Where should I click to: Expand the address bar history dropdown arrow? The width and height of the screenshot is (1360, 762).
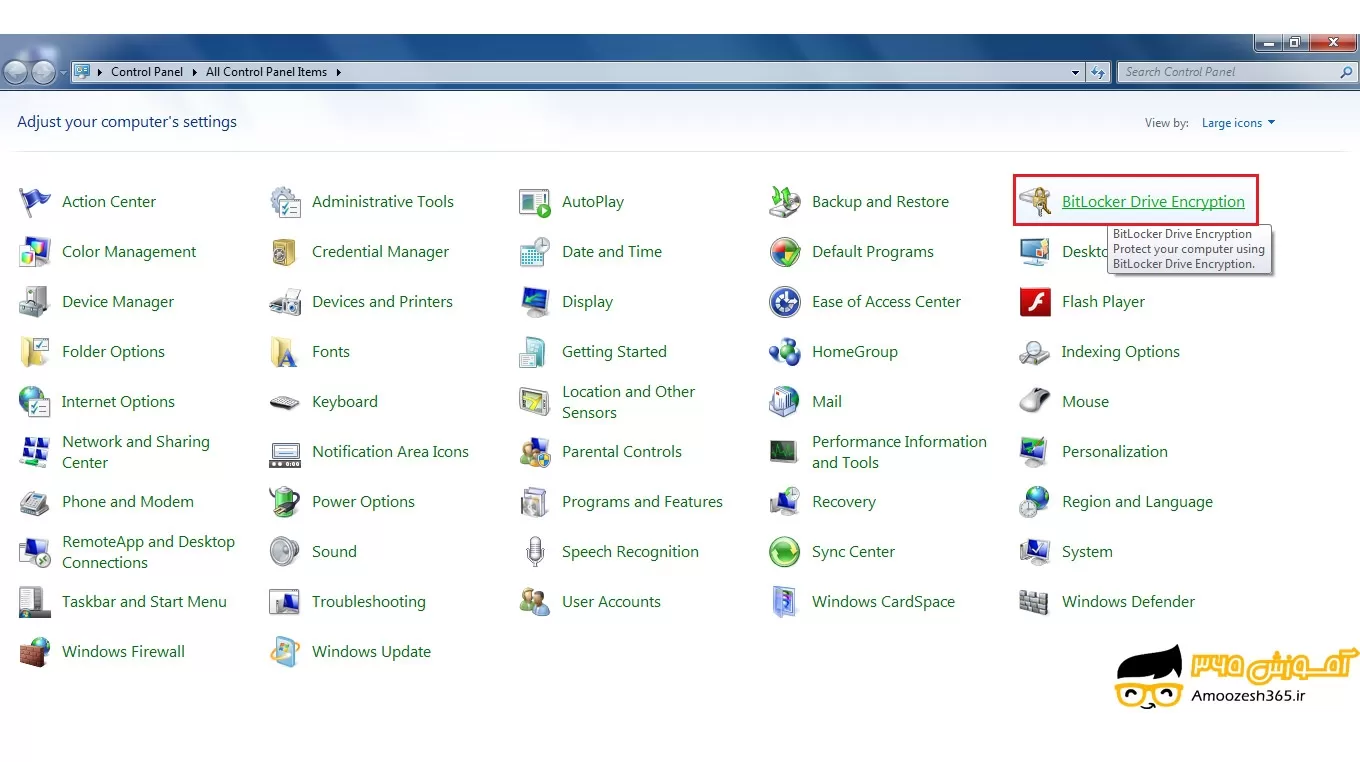(1076, 72)
